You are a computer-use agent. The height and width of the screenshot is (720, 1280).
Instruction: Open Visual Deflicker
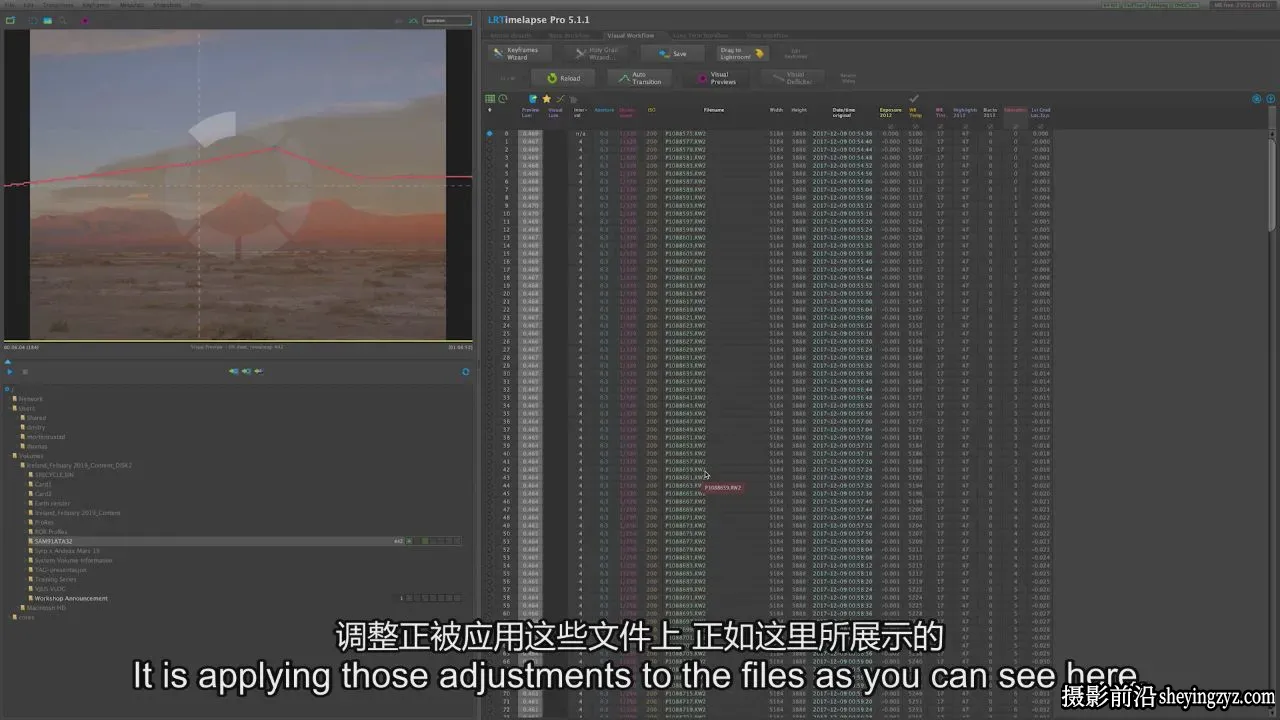793,78
